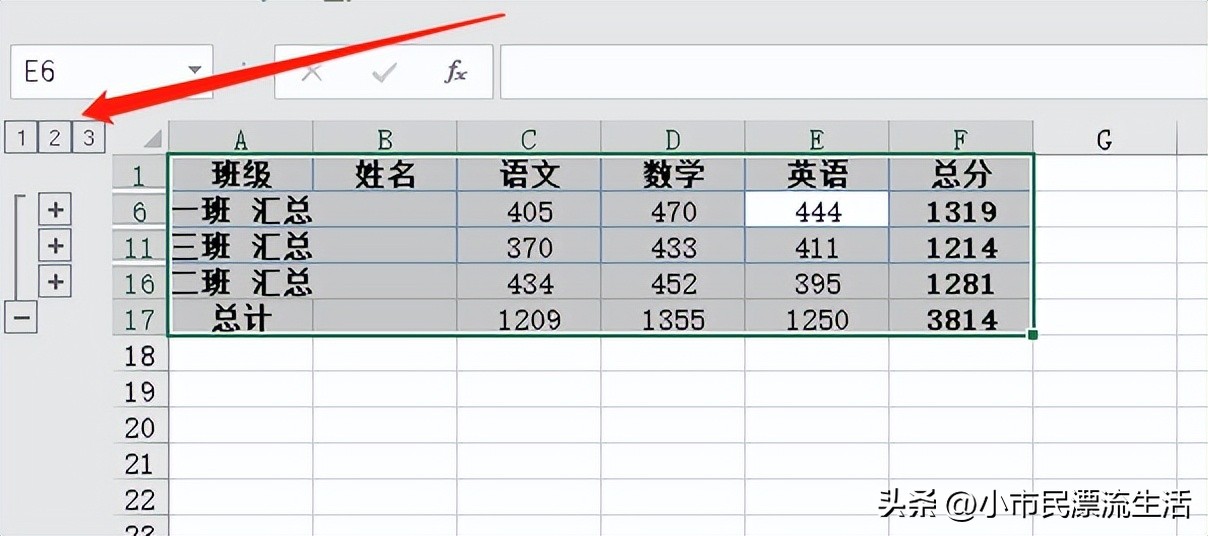Select column D header
Viewport: 1208px width, 536px height.
tap(673, 139)
